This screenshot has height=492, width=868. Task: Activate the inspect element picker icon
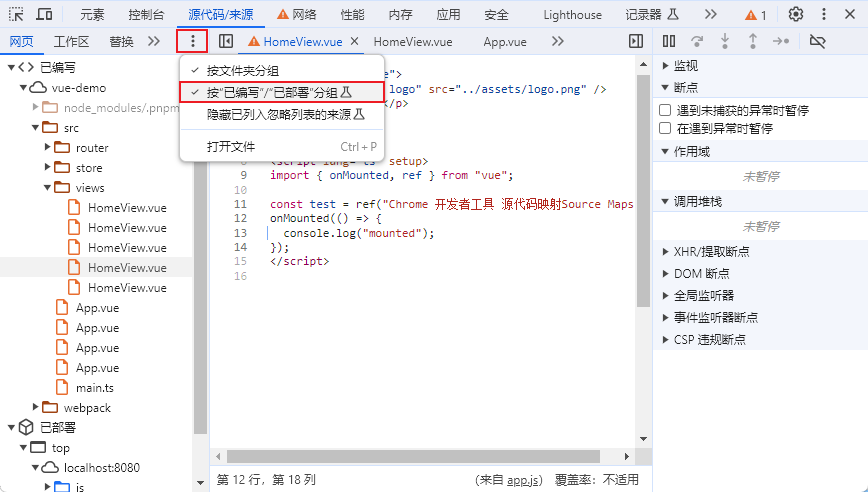16,14
